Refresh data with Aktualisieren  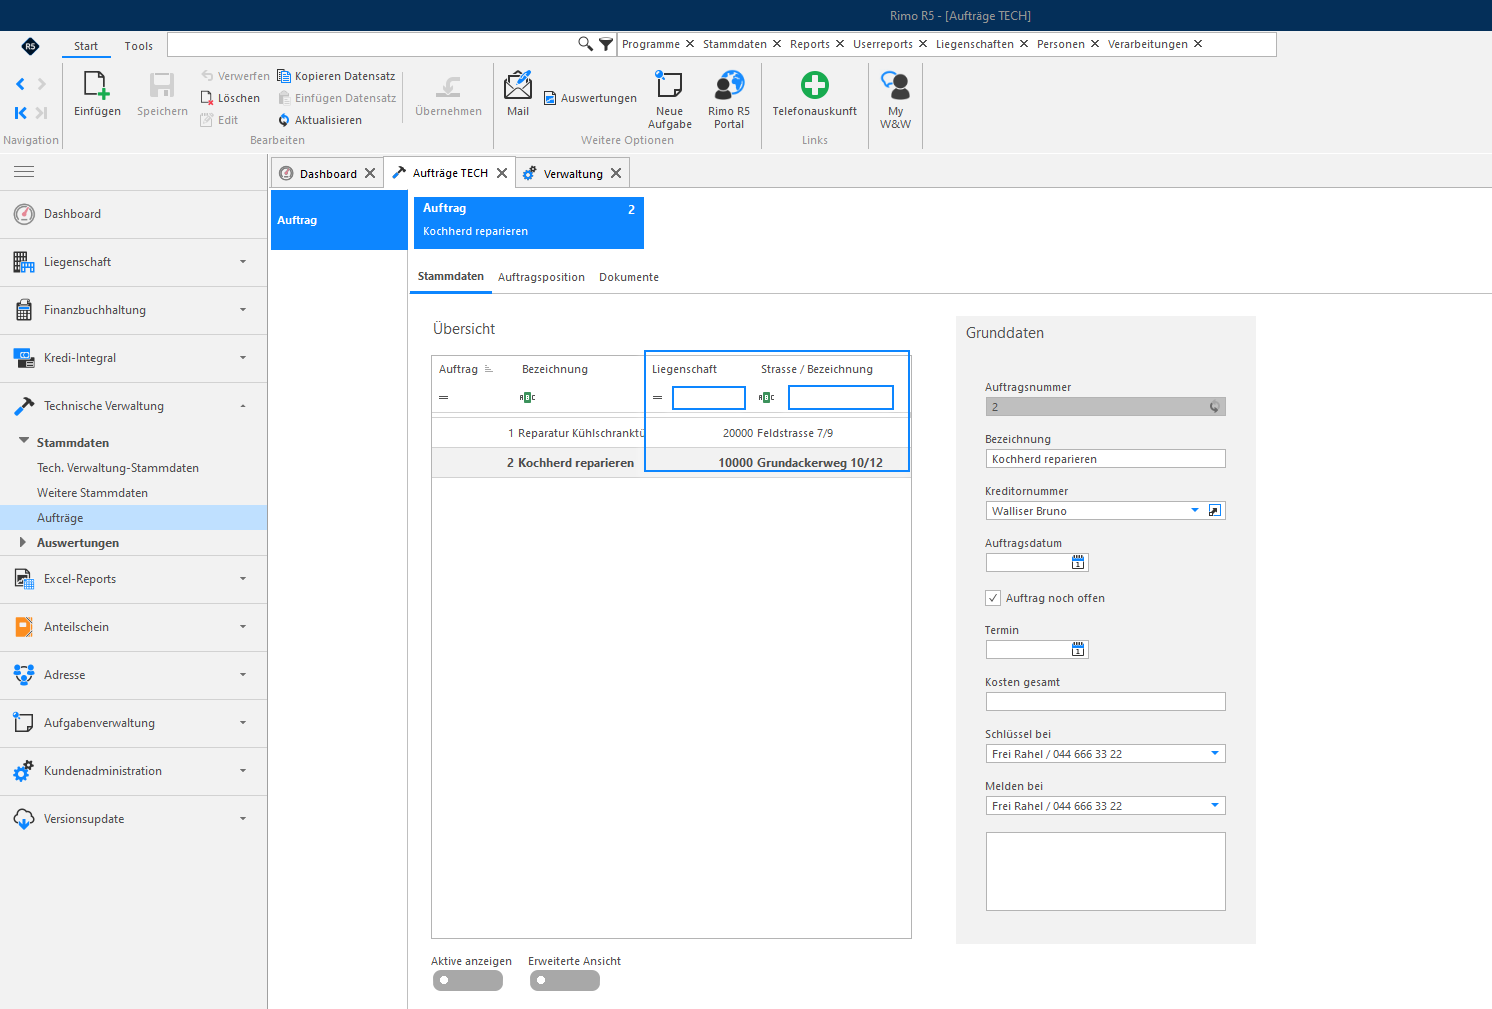coord(320,120)
